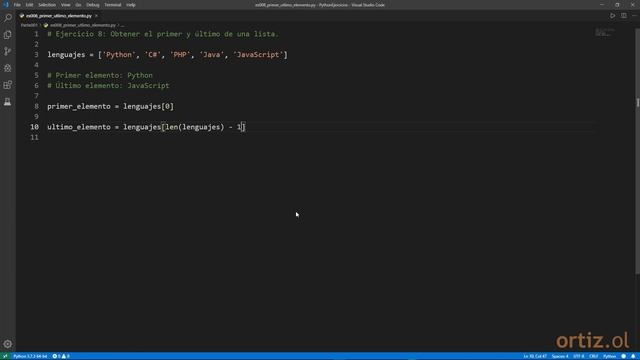Open the Debug menu
This screenshot has height=360, width=640.
tap(93, 5)
